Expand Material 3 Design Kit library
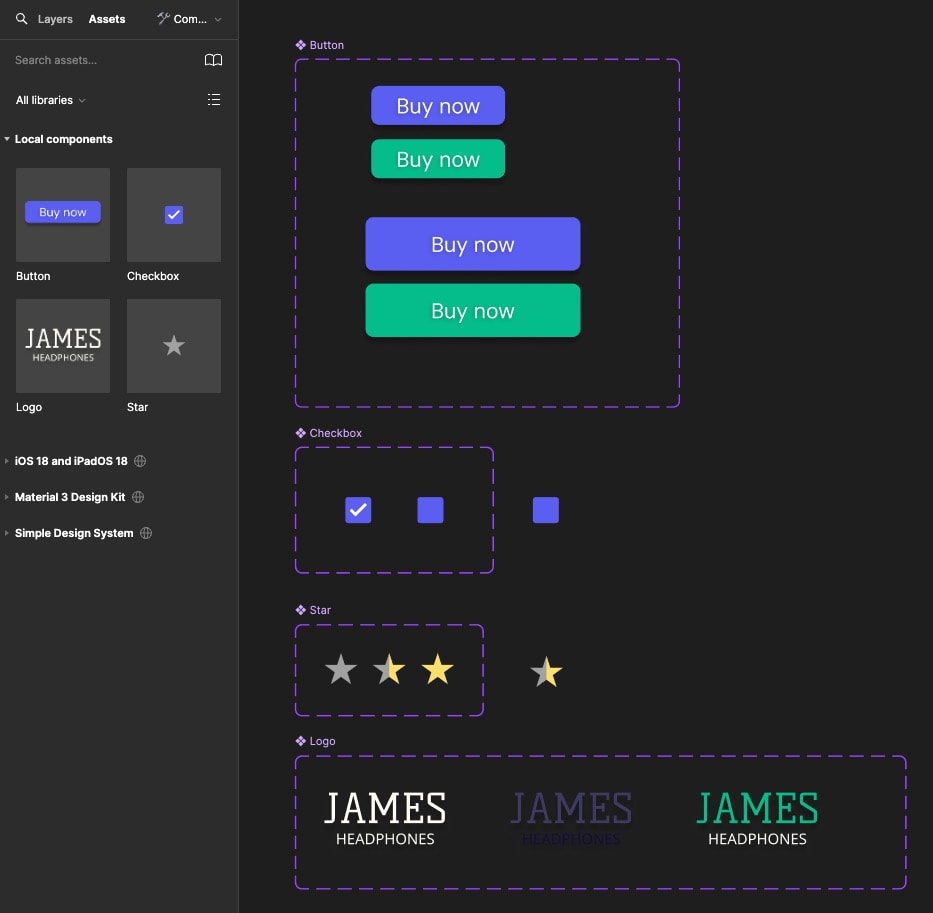Image resolution: width=933 pixels, height=913 pixels. coord(7,497)
